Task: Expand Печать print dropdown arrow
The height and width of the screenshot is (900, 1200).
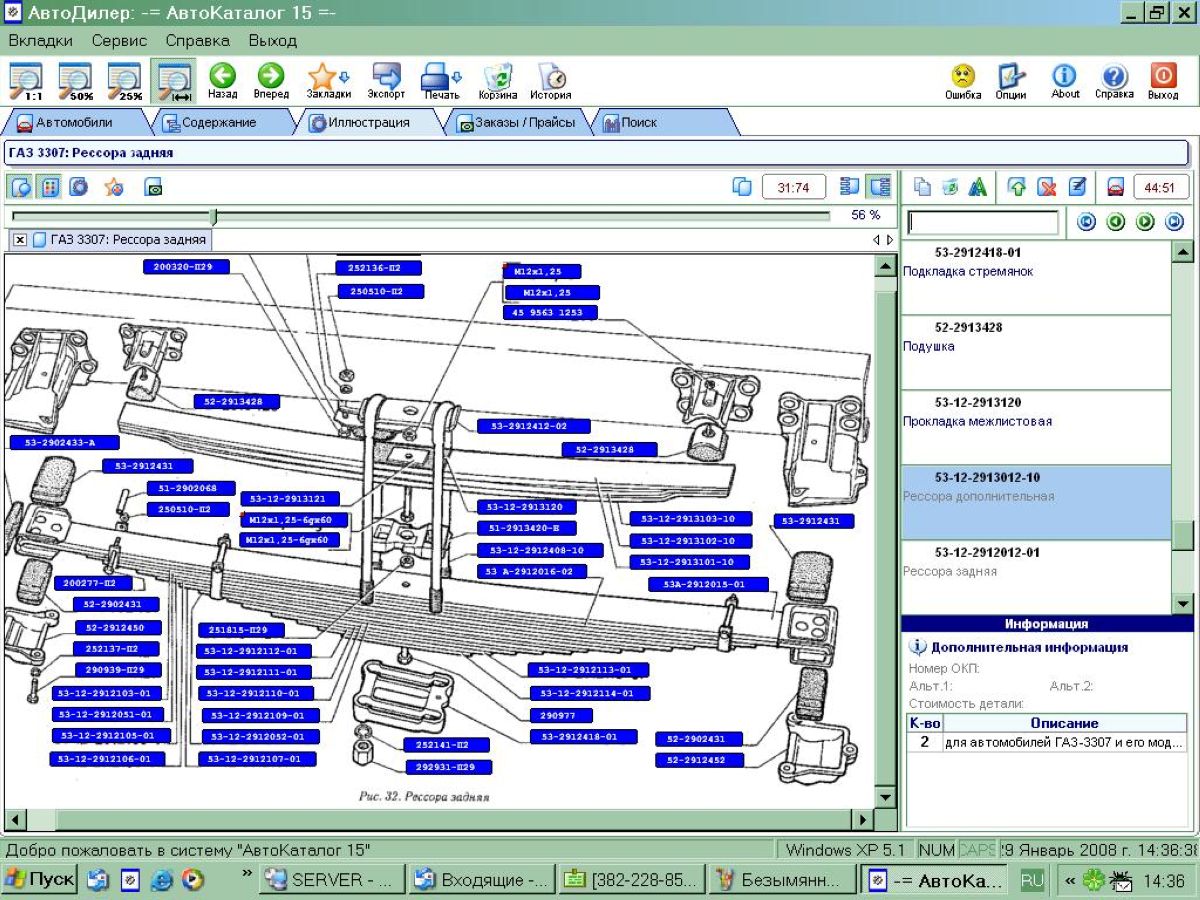Action: (458, 77)
